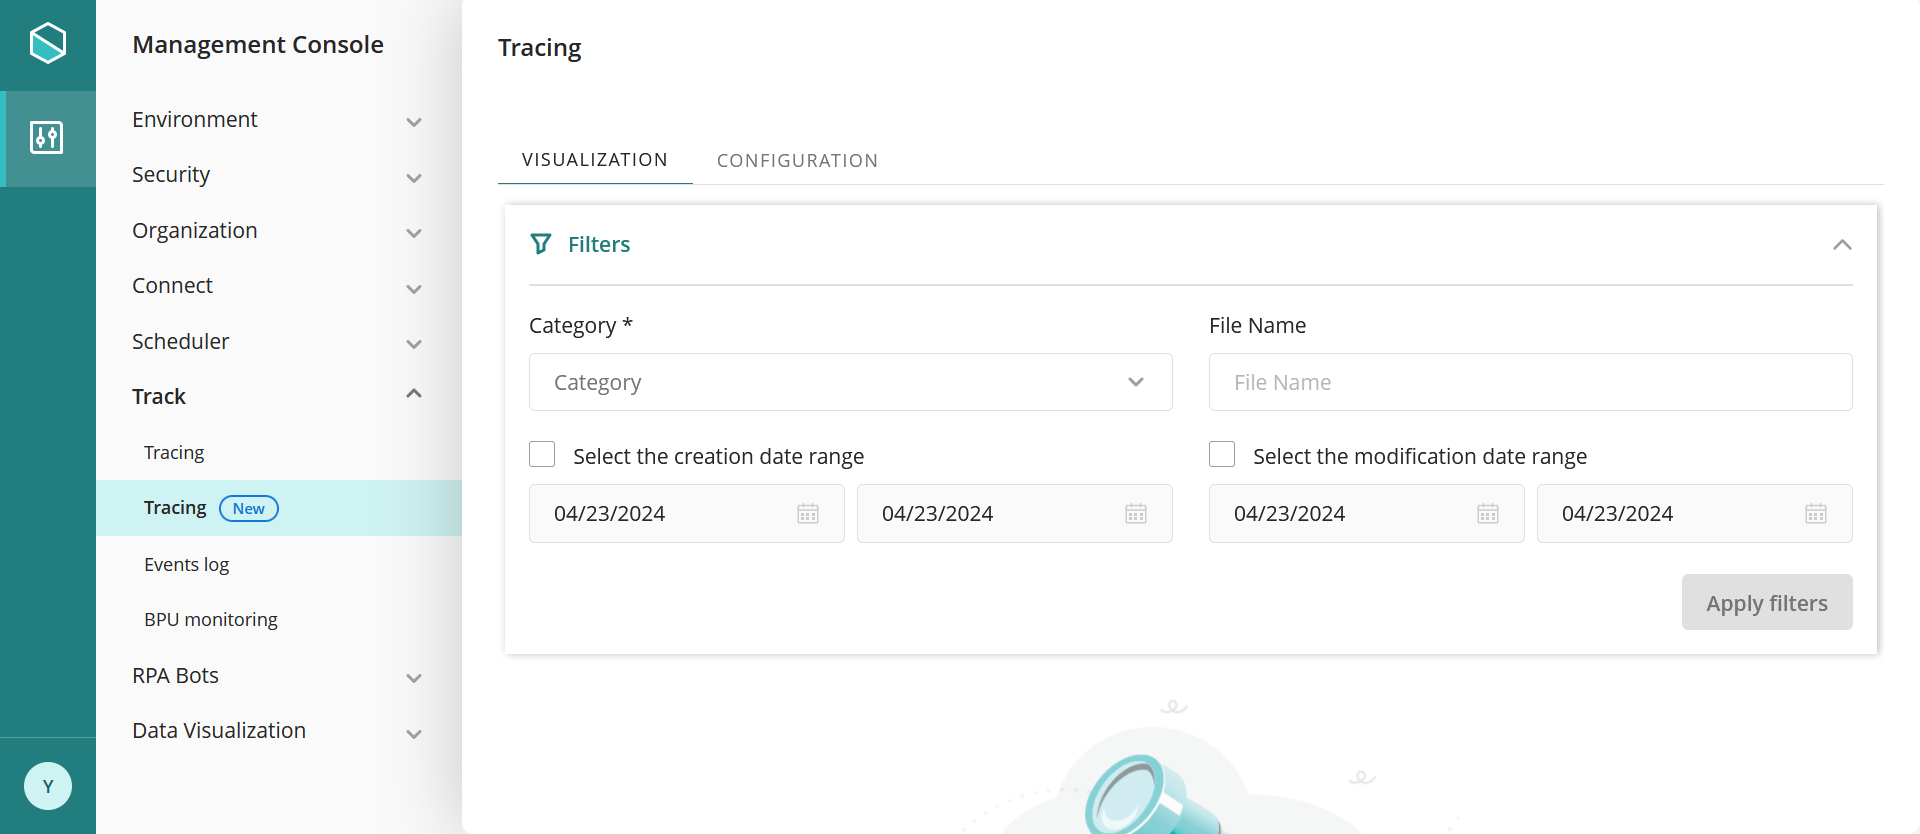The height and width of the screenshot is (834, 1920).
Task: Expand the RPA Bots menu section
Action: (x=277, y=676)
